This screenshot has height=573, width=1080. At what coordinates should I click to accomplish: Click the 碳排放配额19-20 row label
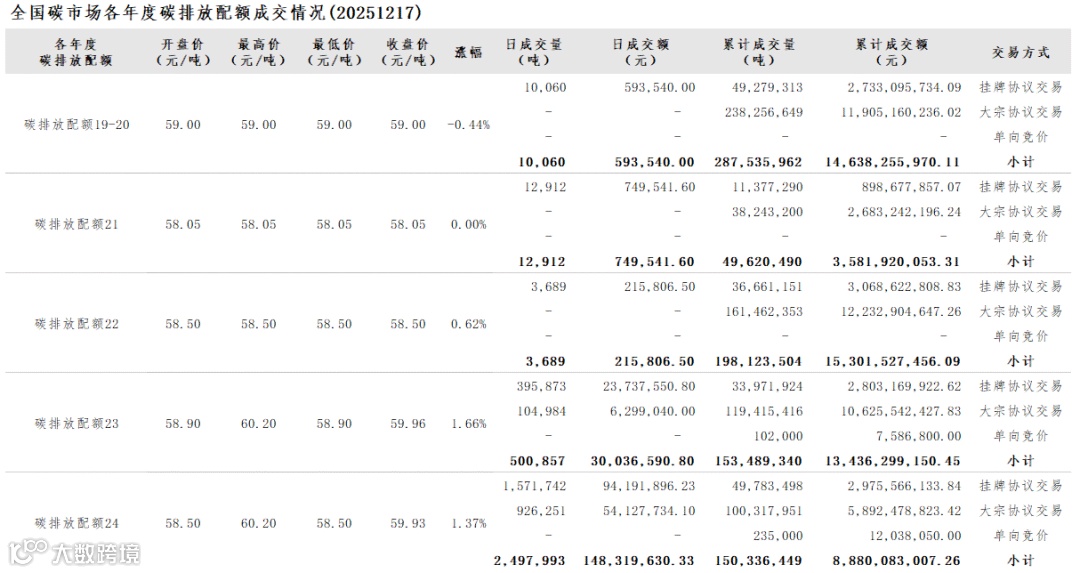click(x=76, y=125)
